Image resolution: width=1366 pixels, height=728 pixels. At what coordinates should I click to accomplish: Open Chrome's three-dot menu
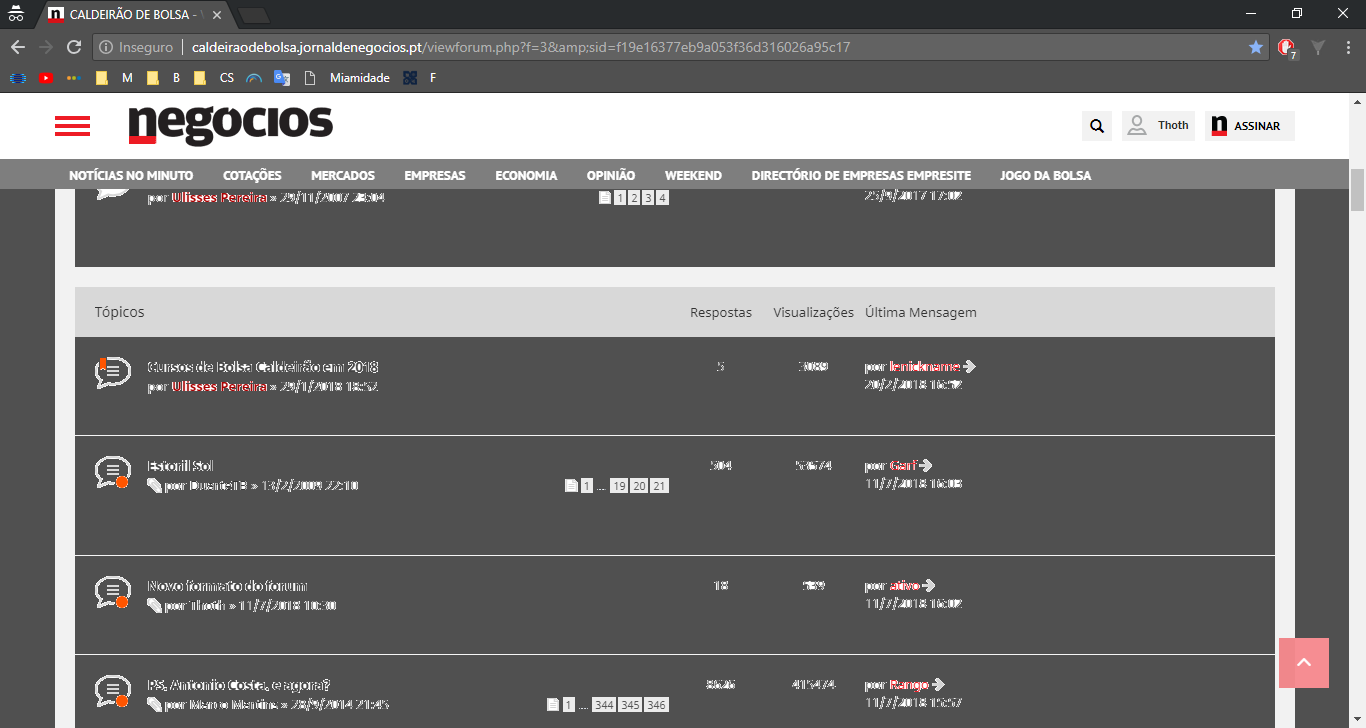coord(1347,47)
